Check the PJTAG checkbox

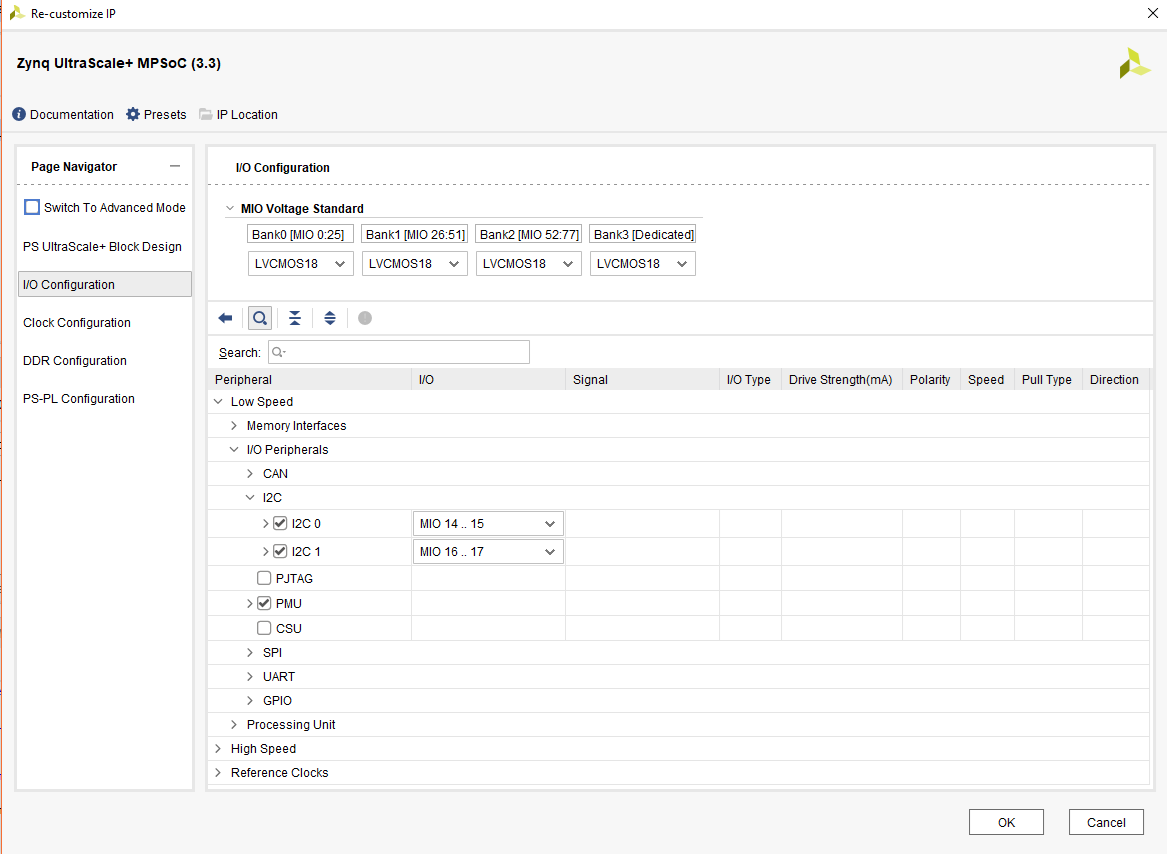point(264,578)
